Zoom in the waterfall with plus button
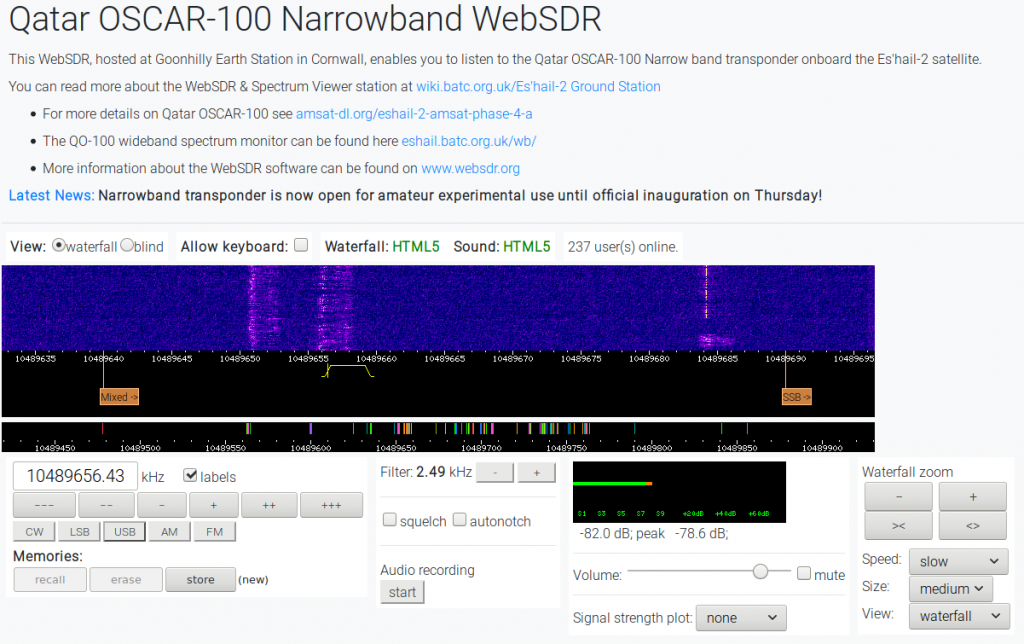Image resolution: width=1024 pixels, height=644 pixels. coord(972,497)
